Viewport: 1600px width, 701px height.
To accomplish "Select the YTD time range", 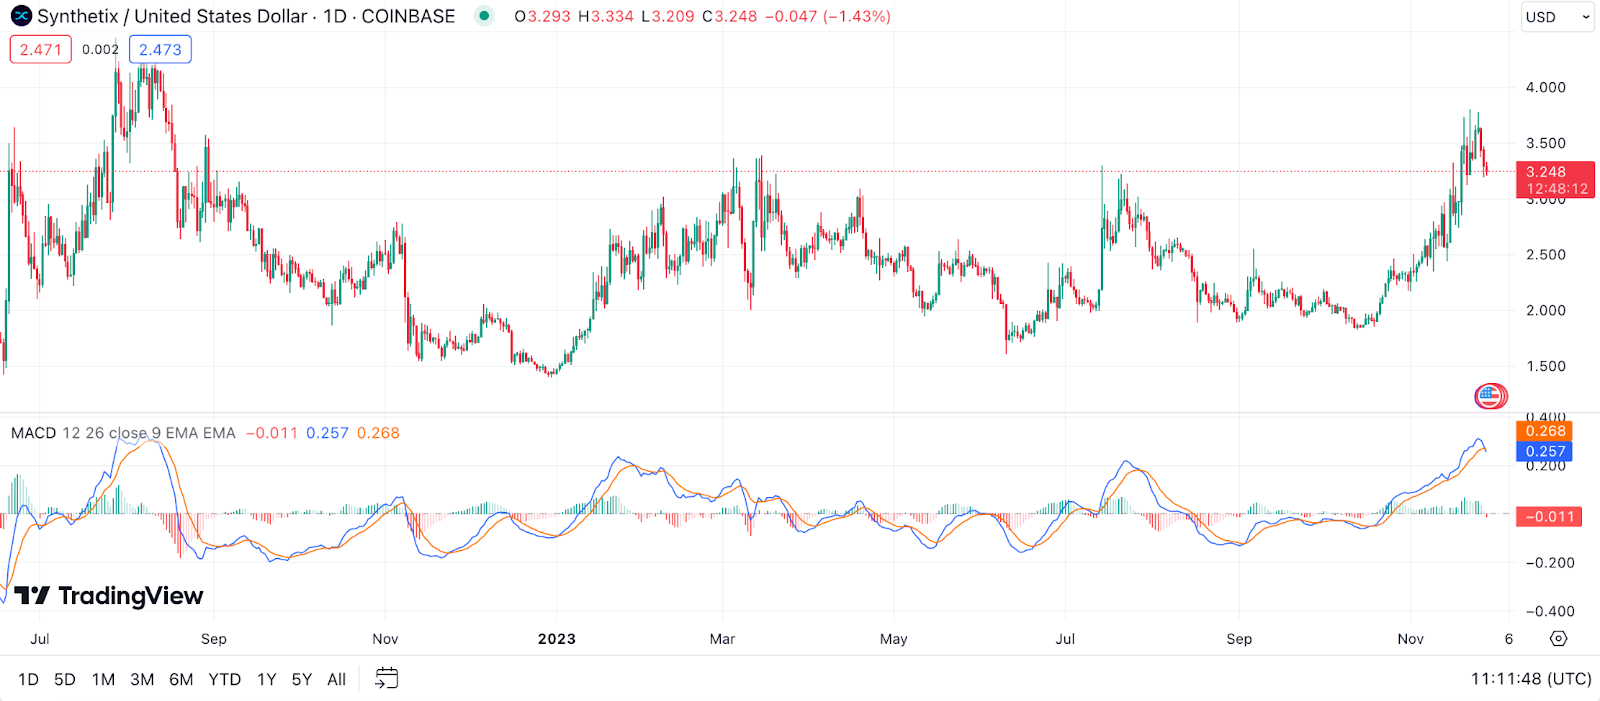I will coord(224,679).
